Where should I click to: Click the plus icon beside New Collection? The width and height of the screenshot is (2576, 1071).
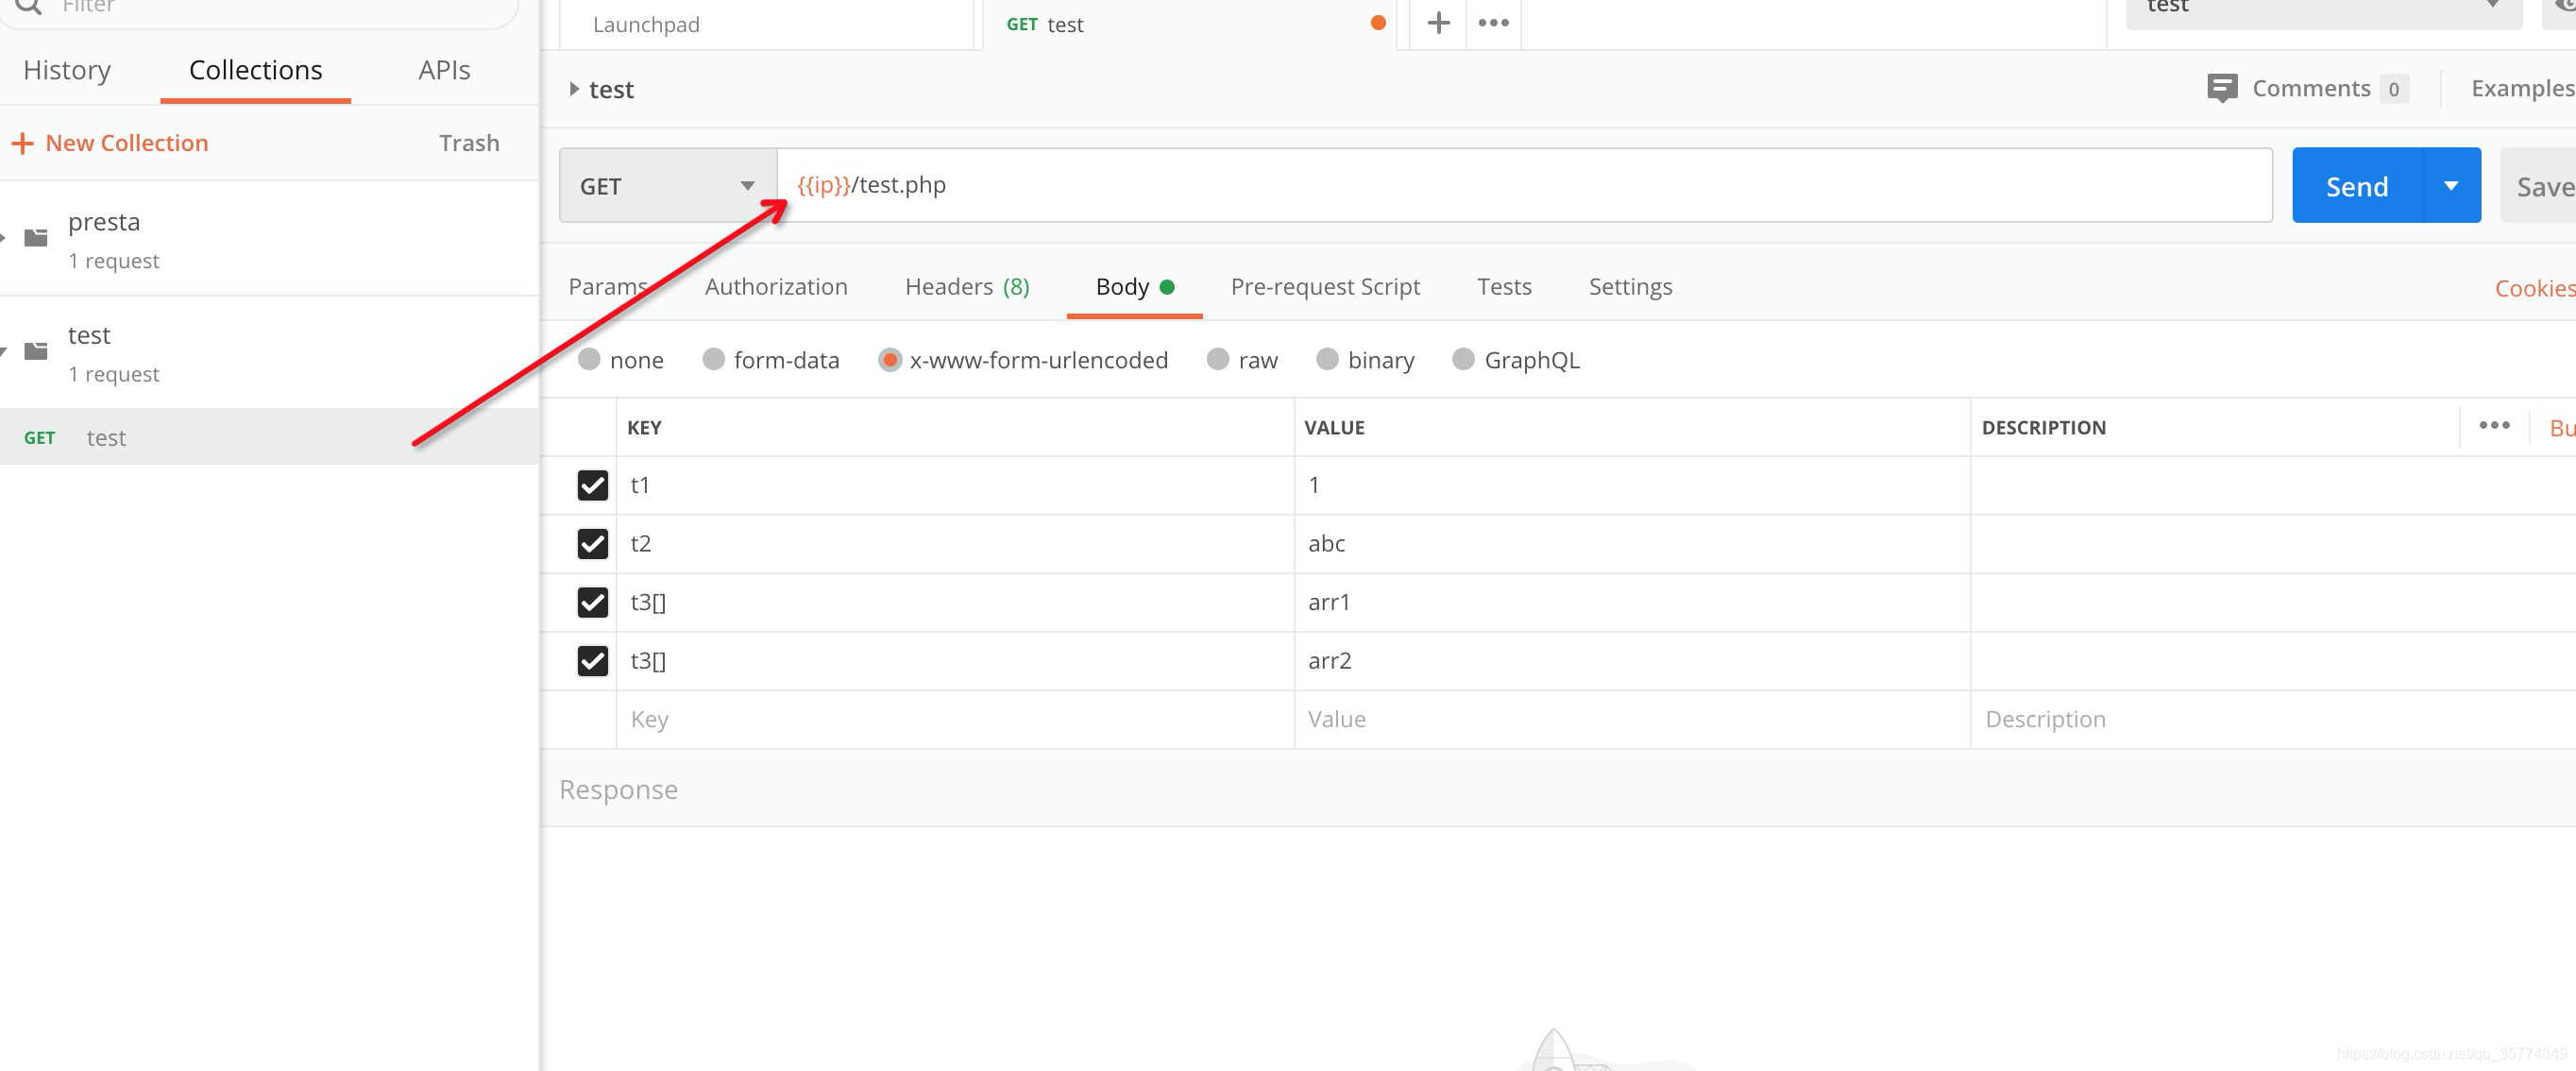(x=22, y=143)
